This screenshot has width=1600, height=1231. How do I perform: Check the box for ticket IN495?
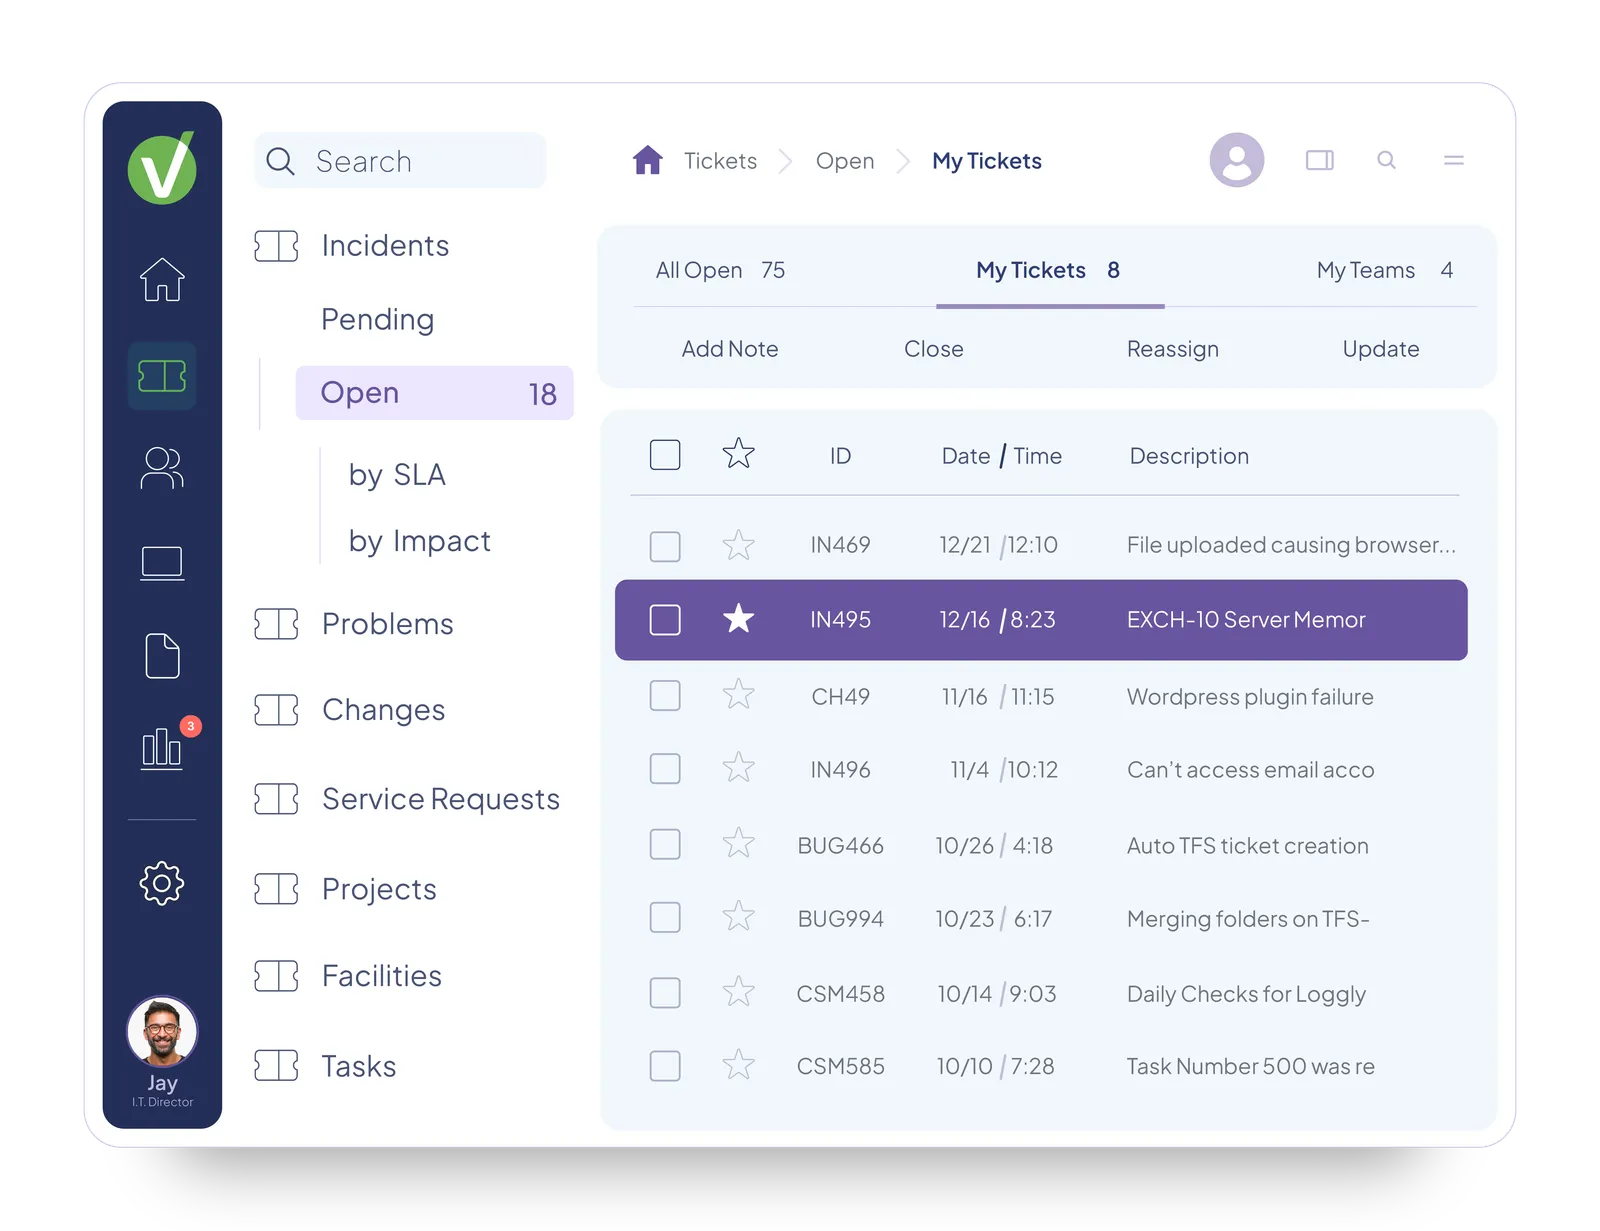pyautogui.click(x=665, y=620)
